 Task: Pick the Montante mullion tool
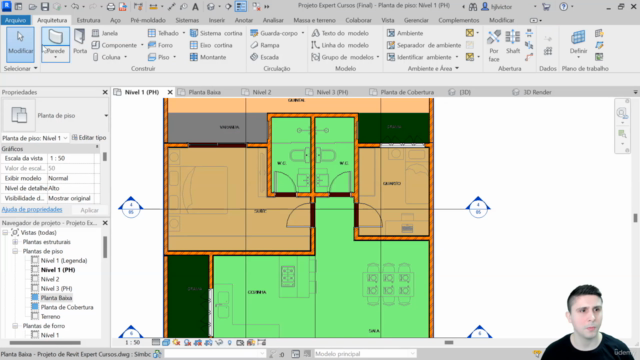point(208,57)
